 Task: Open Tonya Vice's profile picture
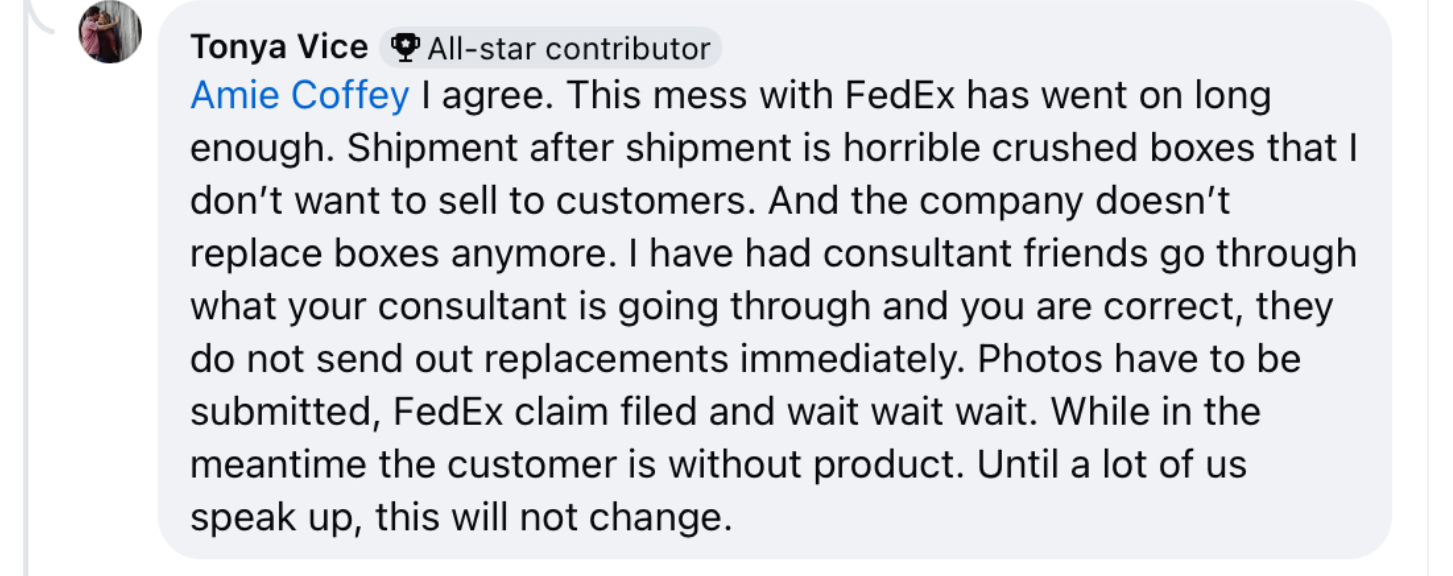click(x=110, y=32)
